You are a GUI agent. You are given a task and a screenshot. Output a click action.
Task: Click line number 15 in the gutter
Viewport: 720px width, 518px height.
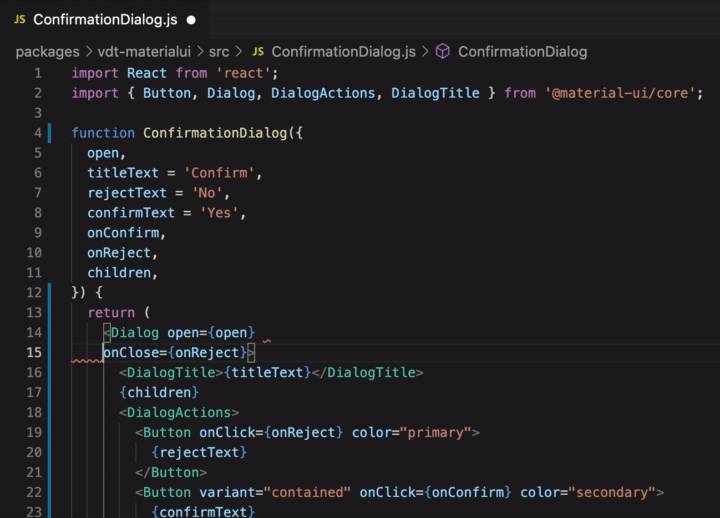tap(33, 352)
